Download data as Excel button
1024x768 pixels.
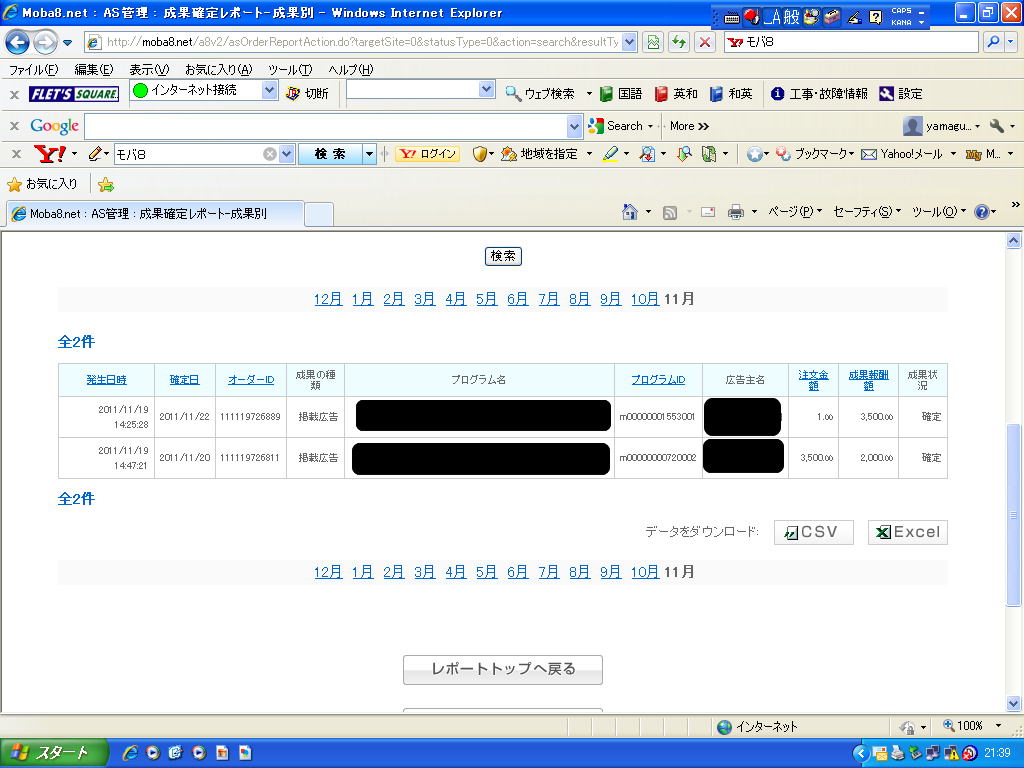pyautogui.click(x=908, y=532)
